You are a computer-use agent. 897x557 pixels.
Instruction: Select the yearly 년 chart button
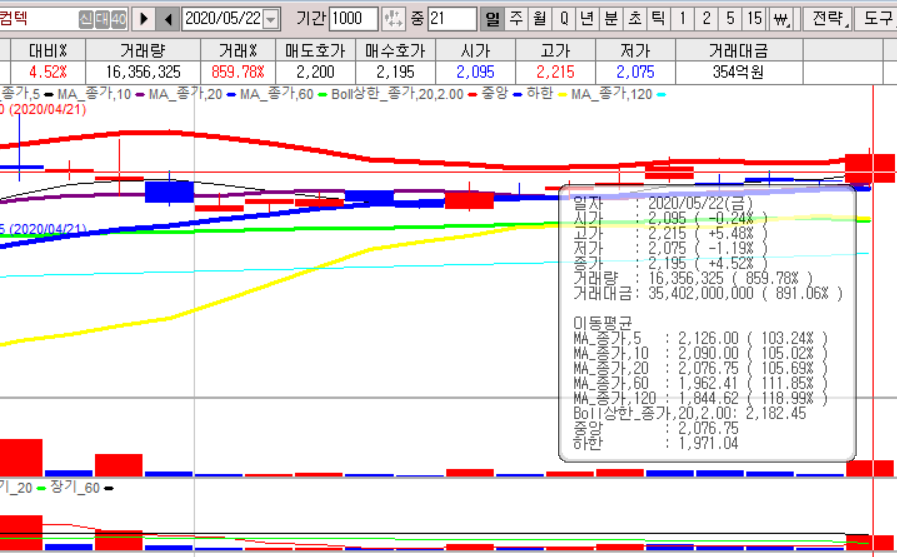(587, 19)
